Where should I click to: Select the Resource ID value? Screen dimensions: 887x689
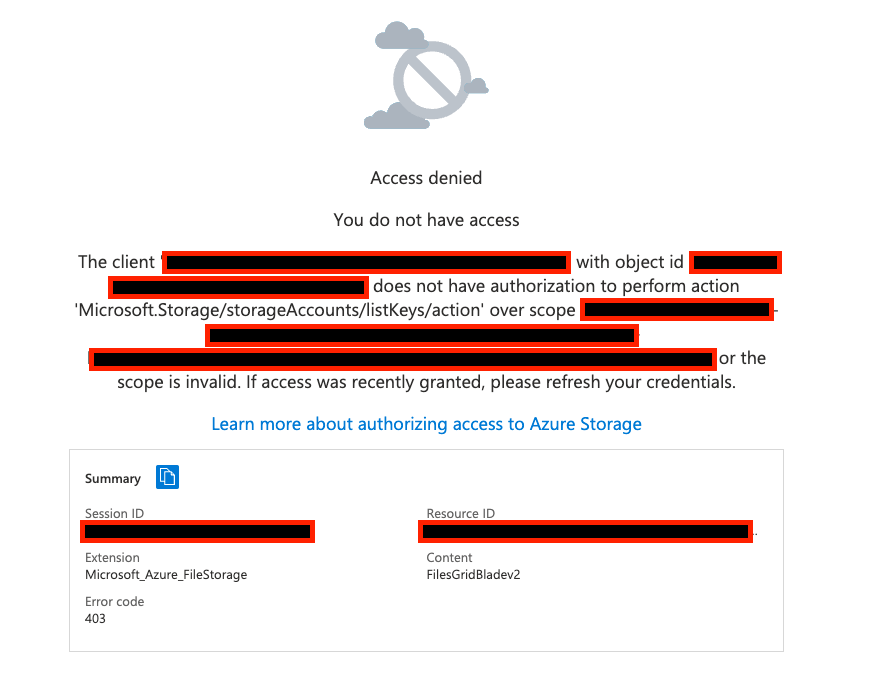[584, 531]
